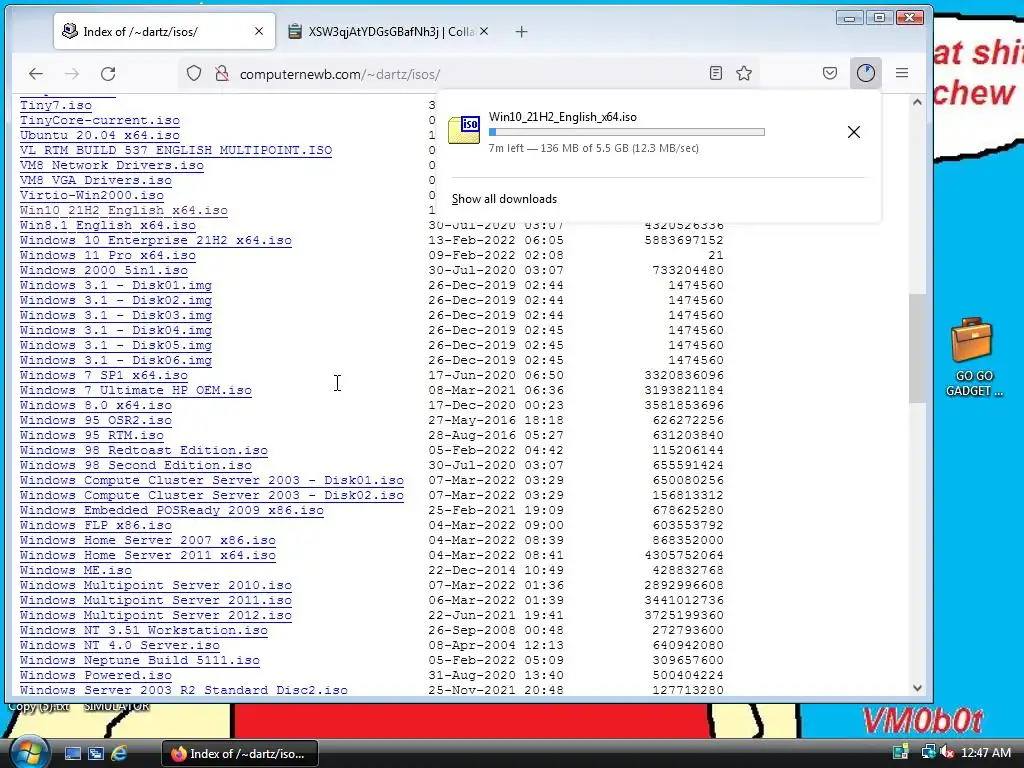Select the GO GO GADGET briefcase desktop icon
Screen dimensions: 1024x768
[973, 357]
